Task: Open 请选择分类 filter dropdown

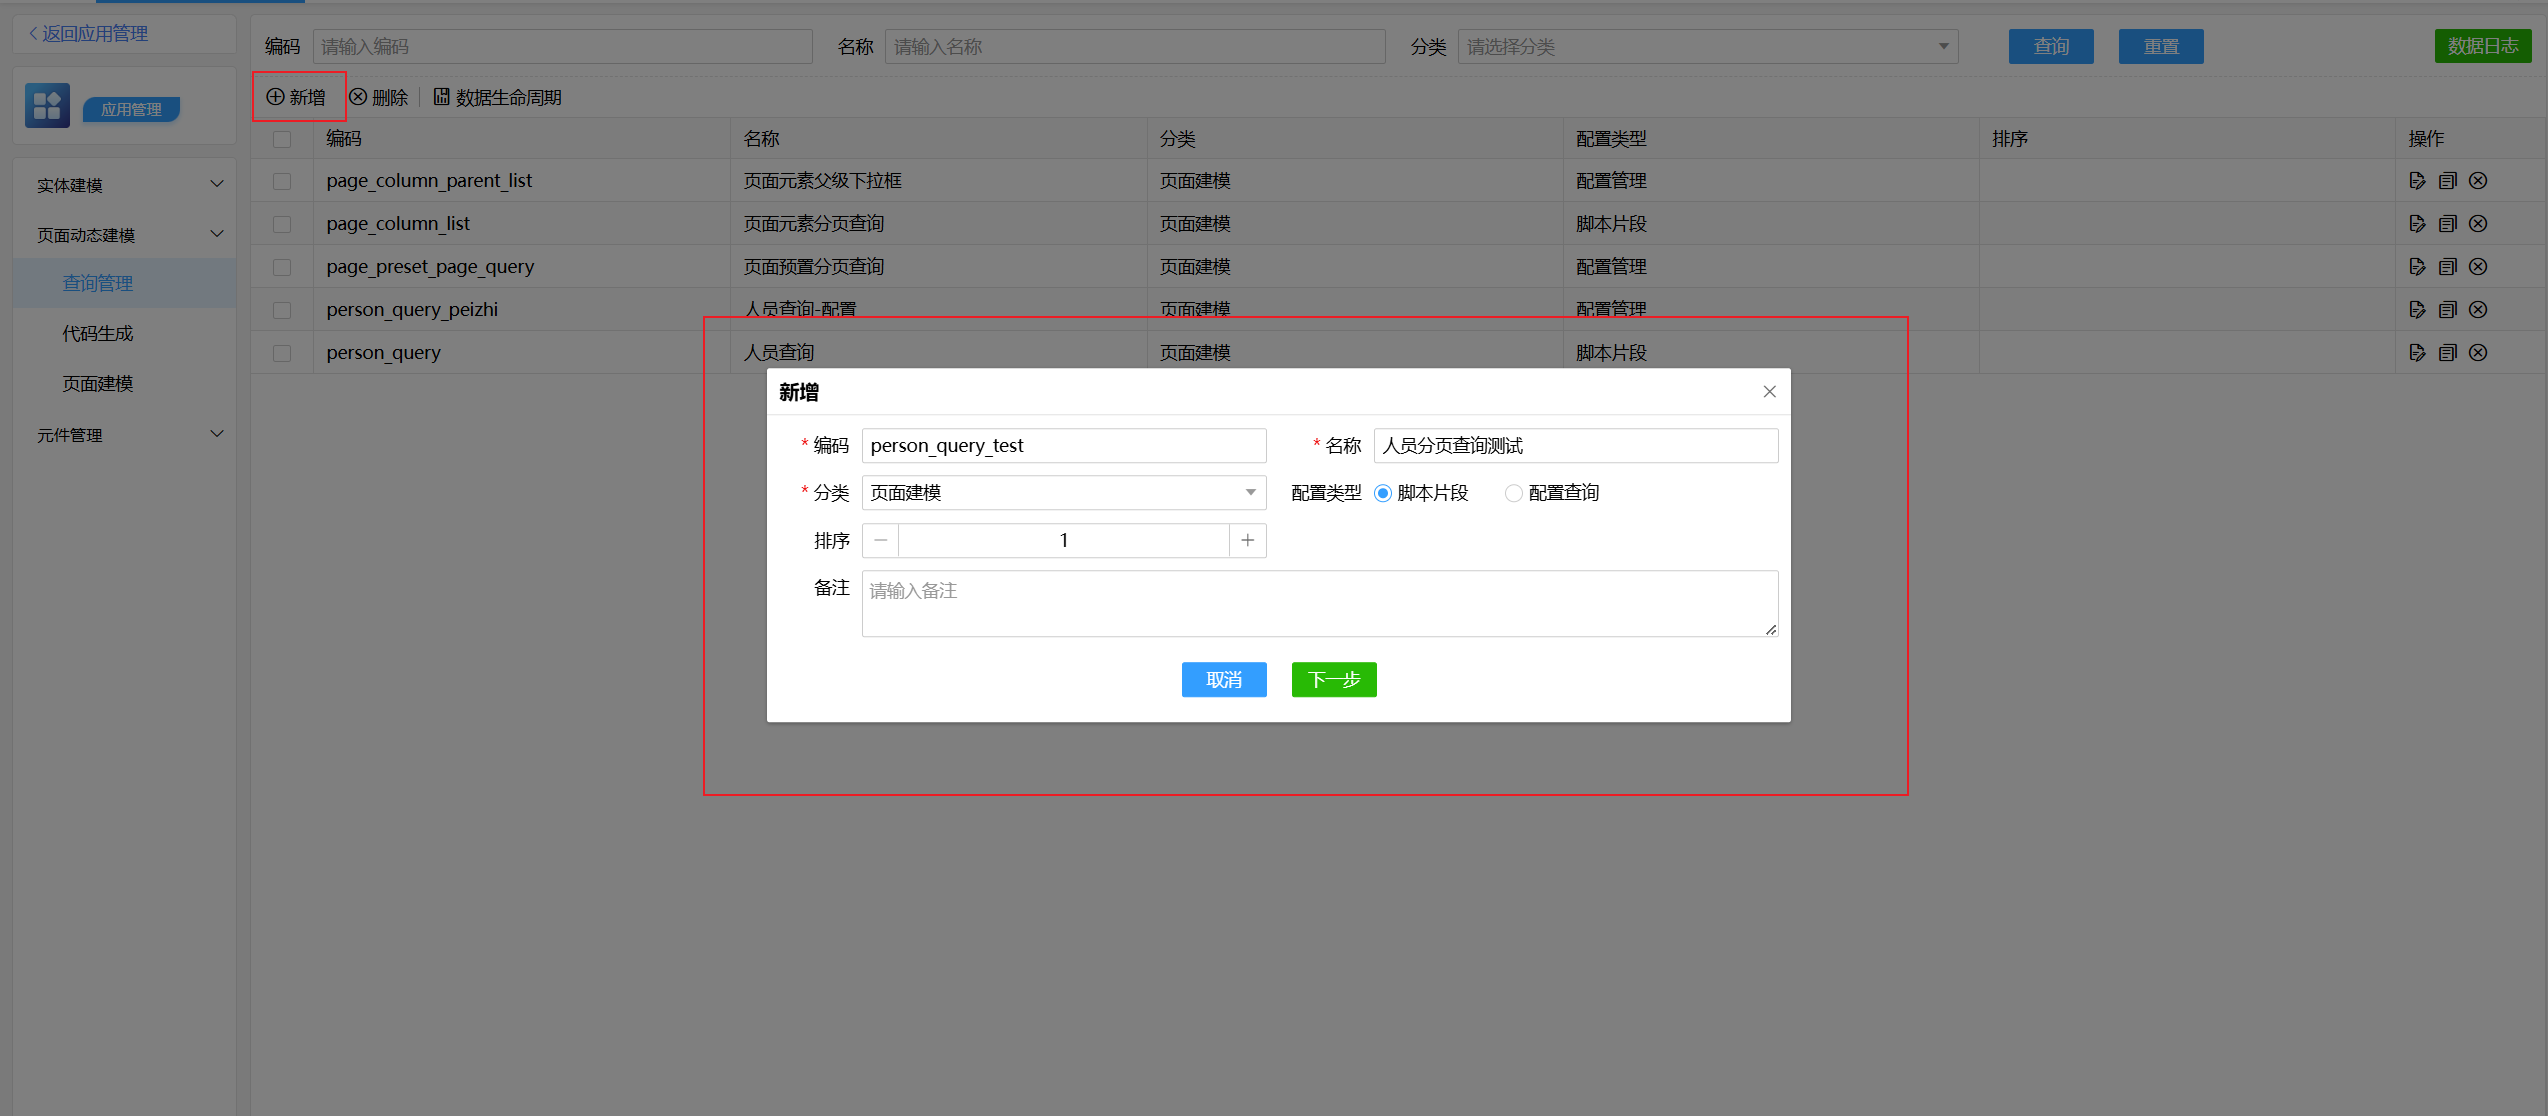Action: point(1707,47)
